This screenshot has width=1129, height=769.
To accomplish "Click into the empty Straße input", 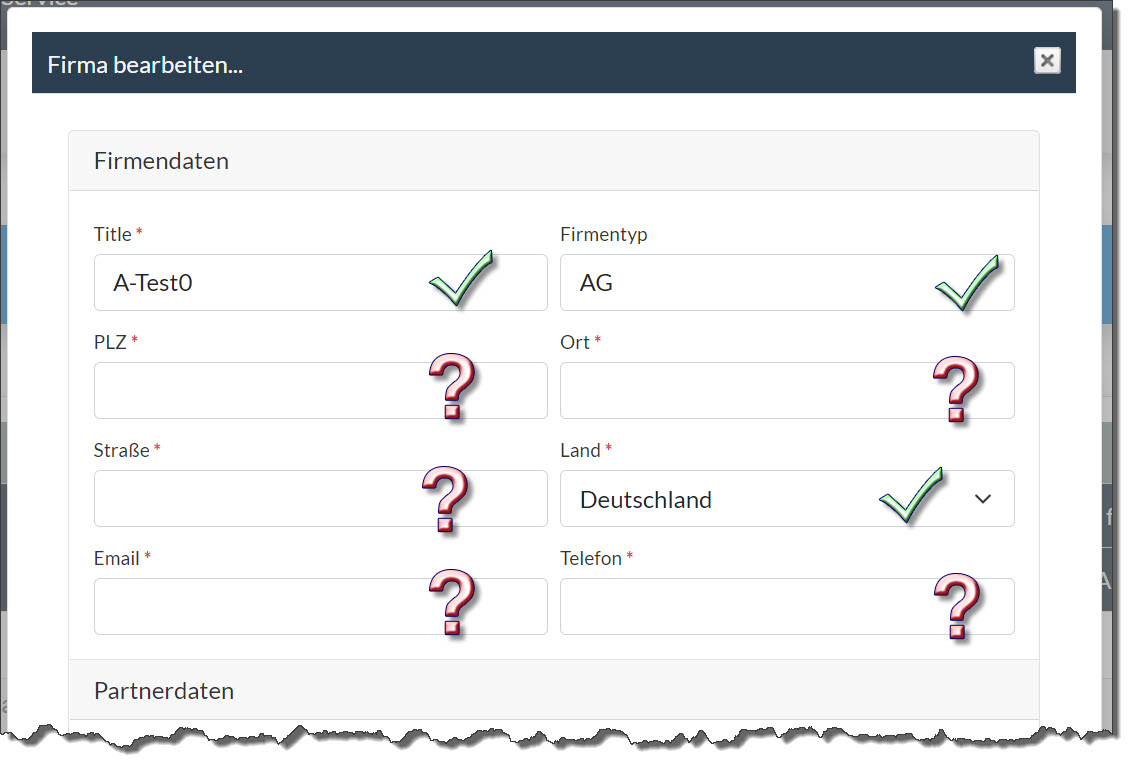I will point(250,499).
